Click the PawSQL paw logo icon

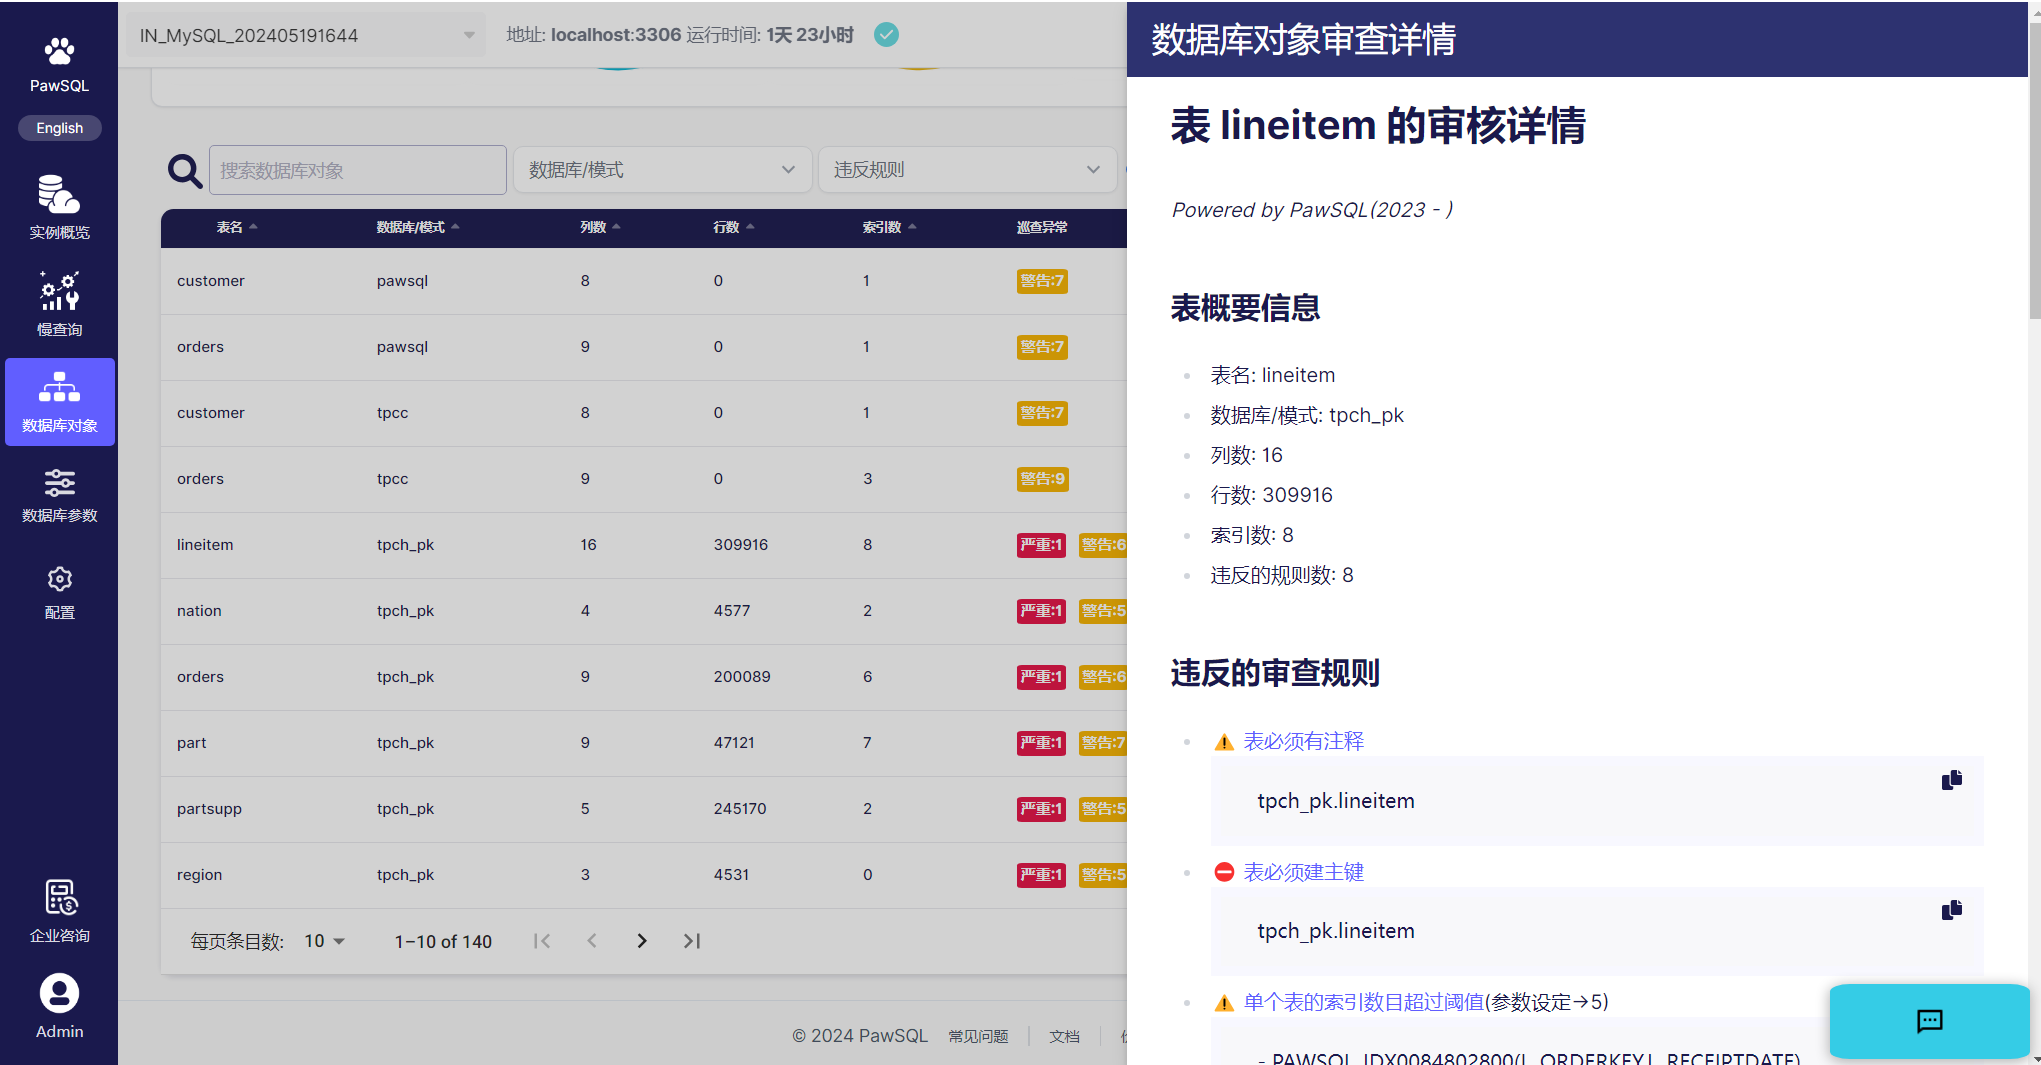point(59,52)
